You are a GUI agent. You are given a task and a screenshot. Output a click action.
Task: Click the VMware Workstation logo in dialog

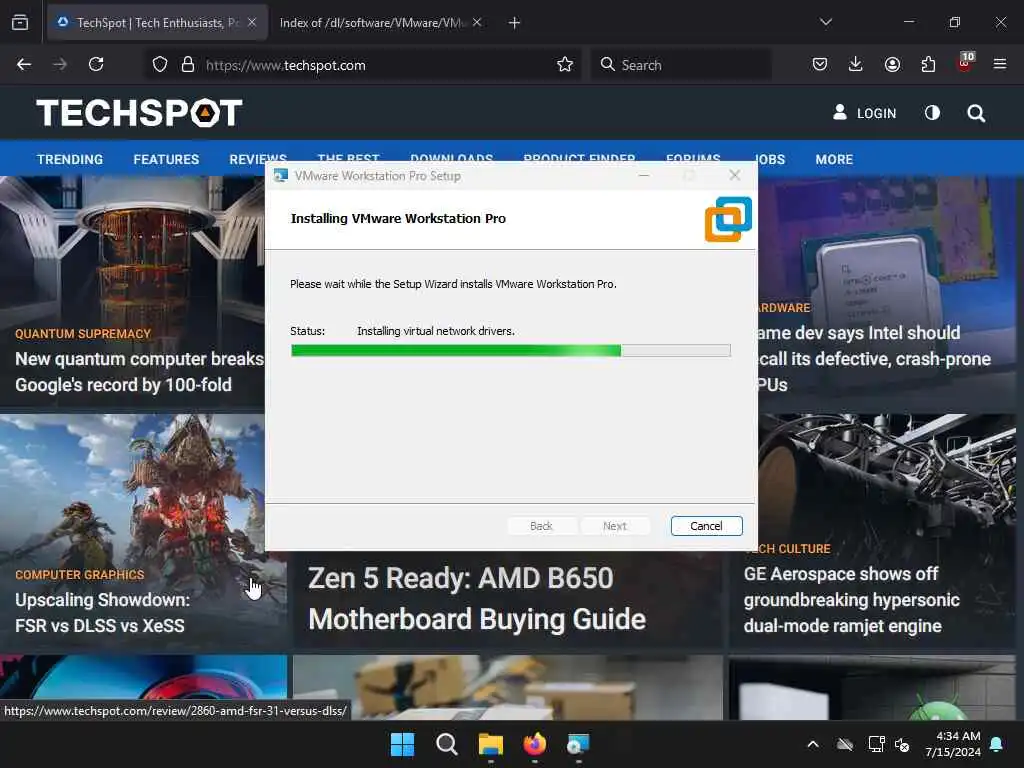(728, 219)
